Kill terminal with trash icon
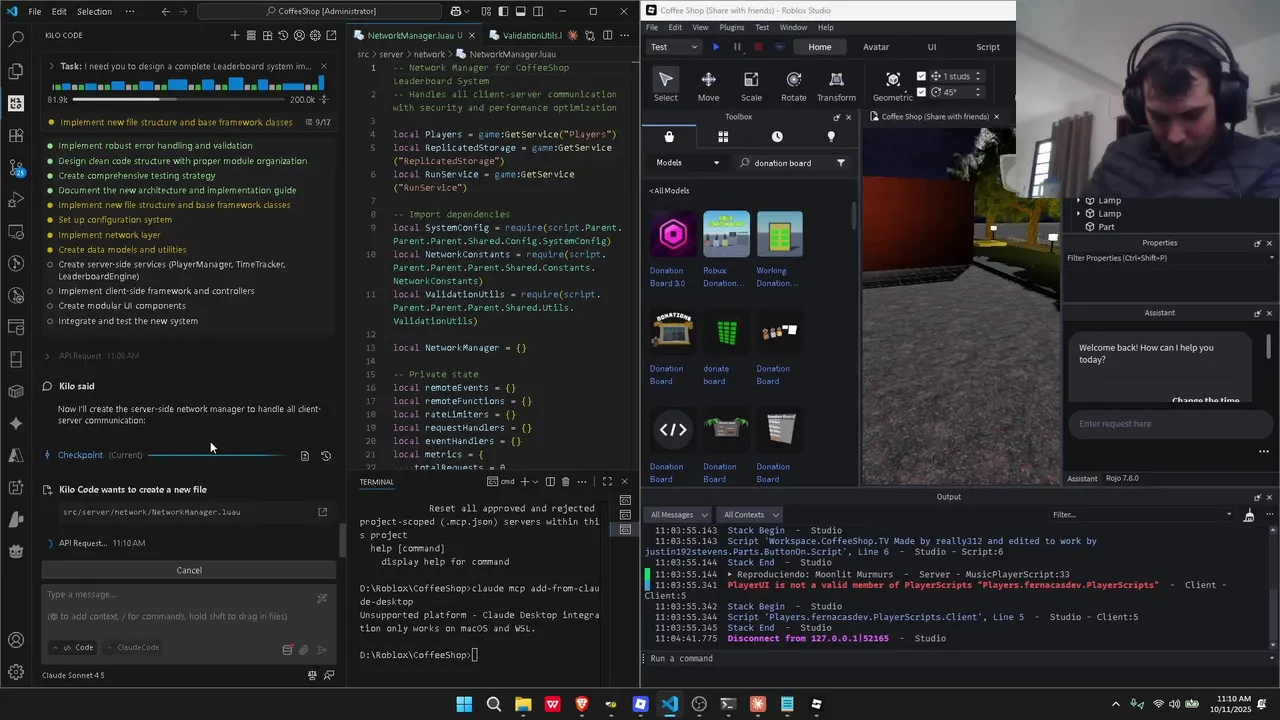The width and height of the screenshot is (1280, 720). coord(565,481)
